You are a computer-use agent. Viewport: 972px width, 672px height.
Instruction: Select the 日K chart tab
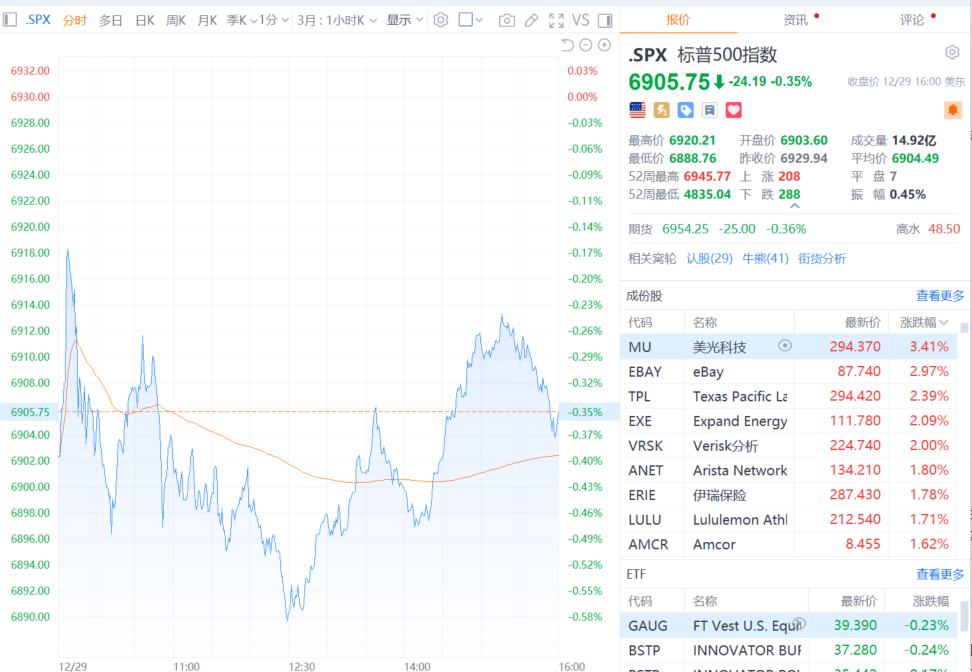(145, 20)
